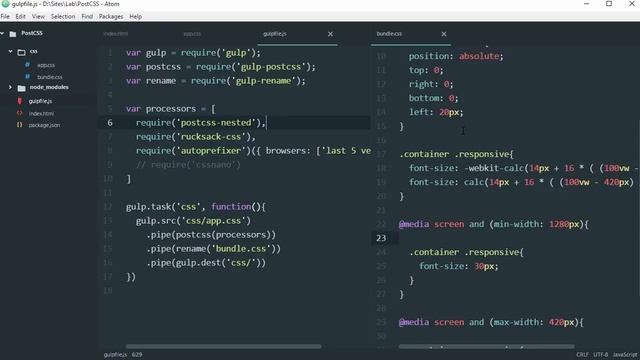Close the gulpfile.js tab
This screenshot has height=360, width=640.
(330, 34)
